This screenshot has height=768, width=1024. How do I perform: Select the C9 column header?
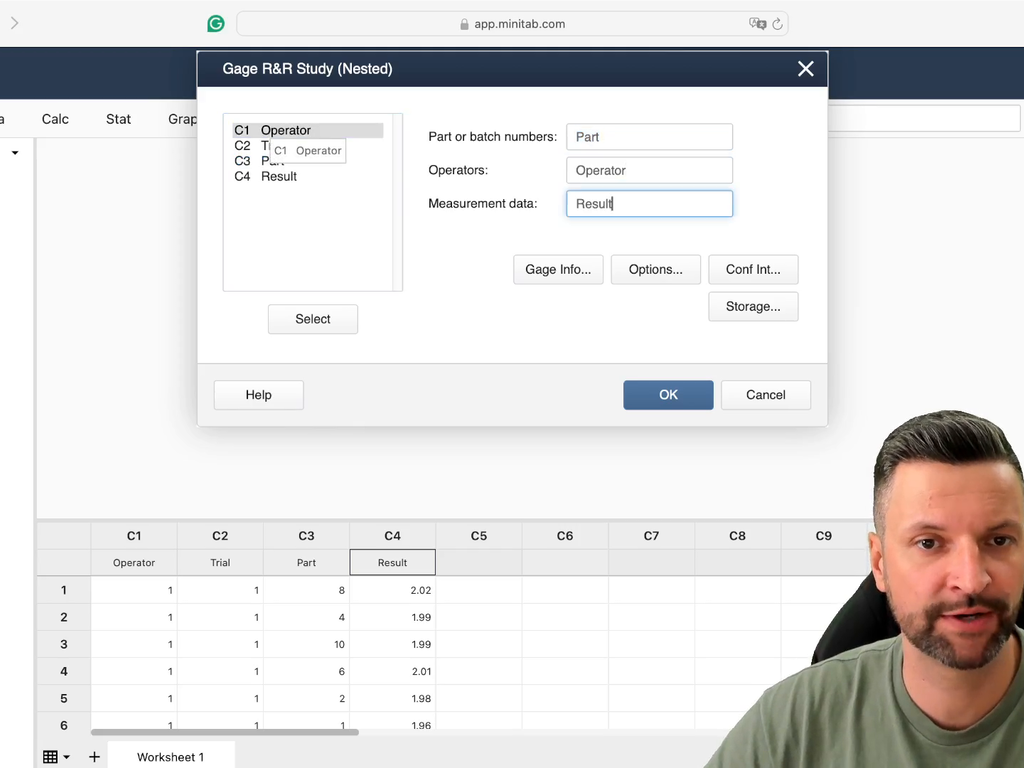(824, 536)
